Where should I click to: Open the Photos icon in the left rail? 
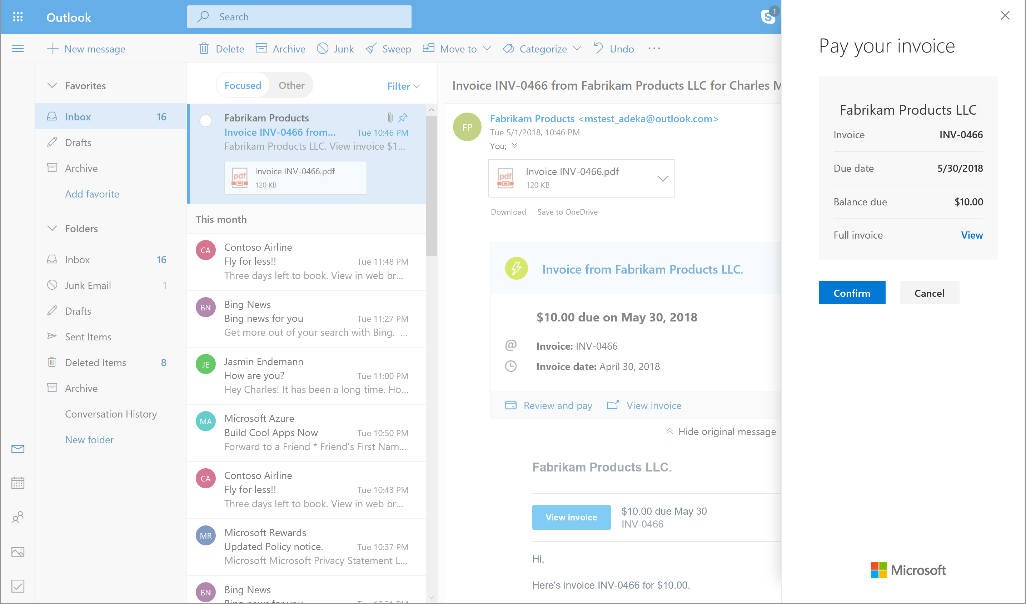[x=17, y=551]
